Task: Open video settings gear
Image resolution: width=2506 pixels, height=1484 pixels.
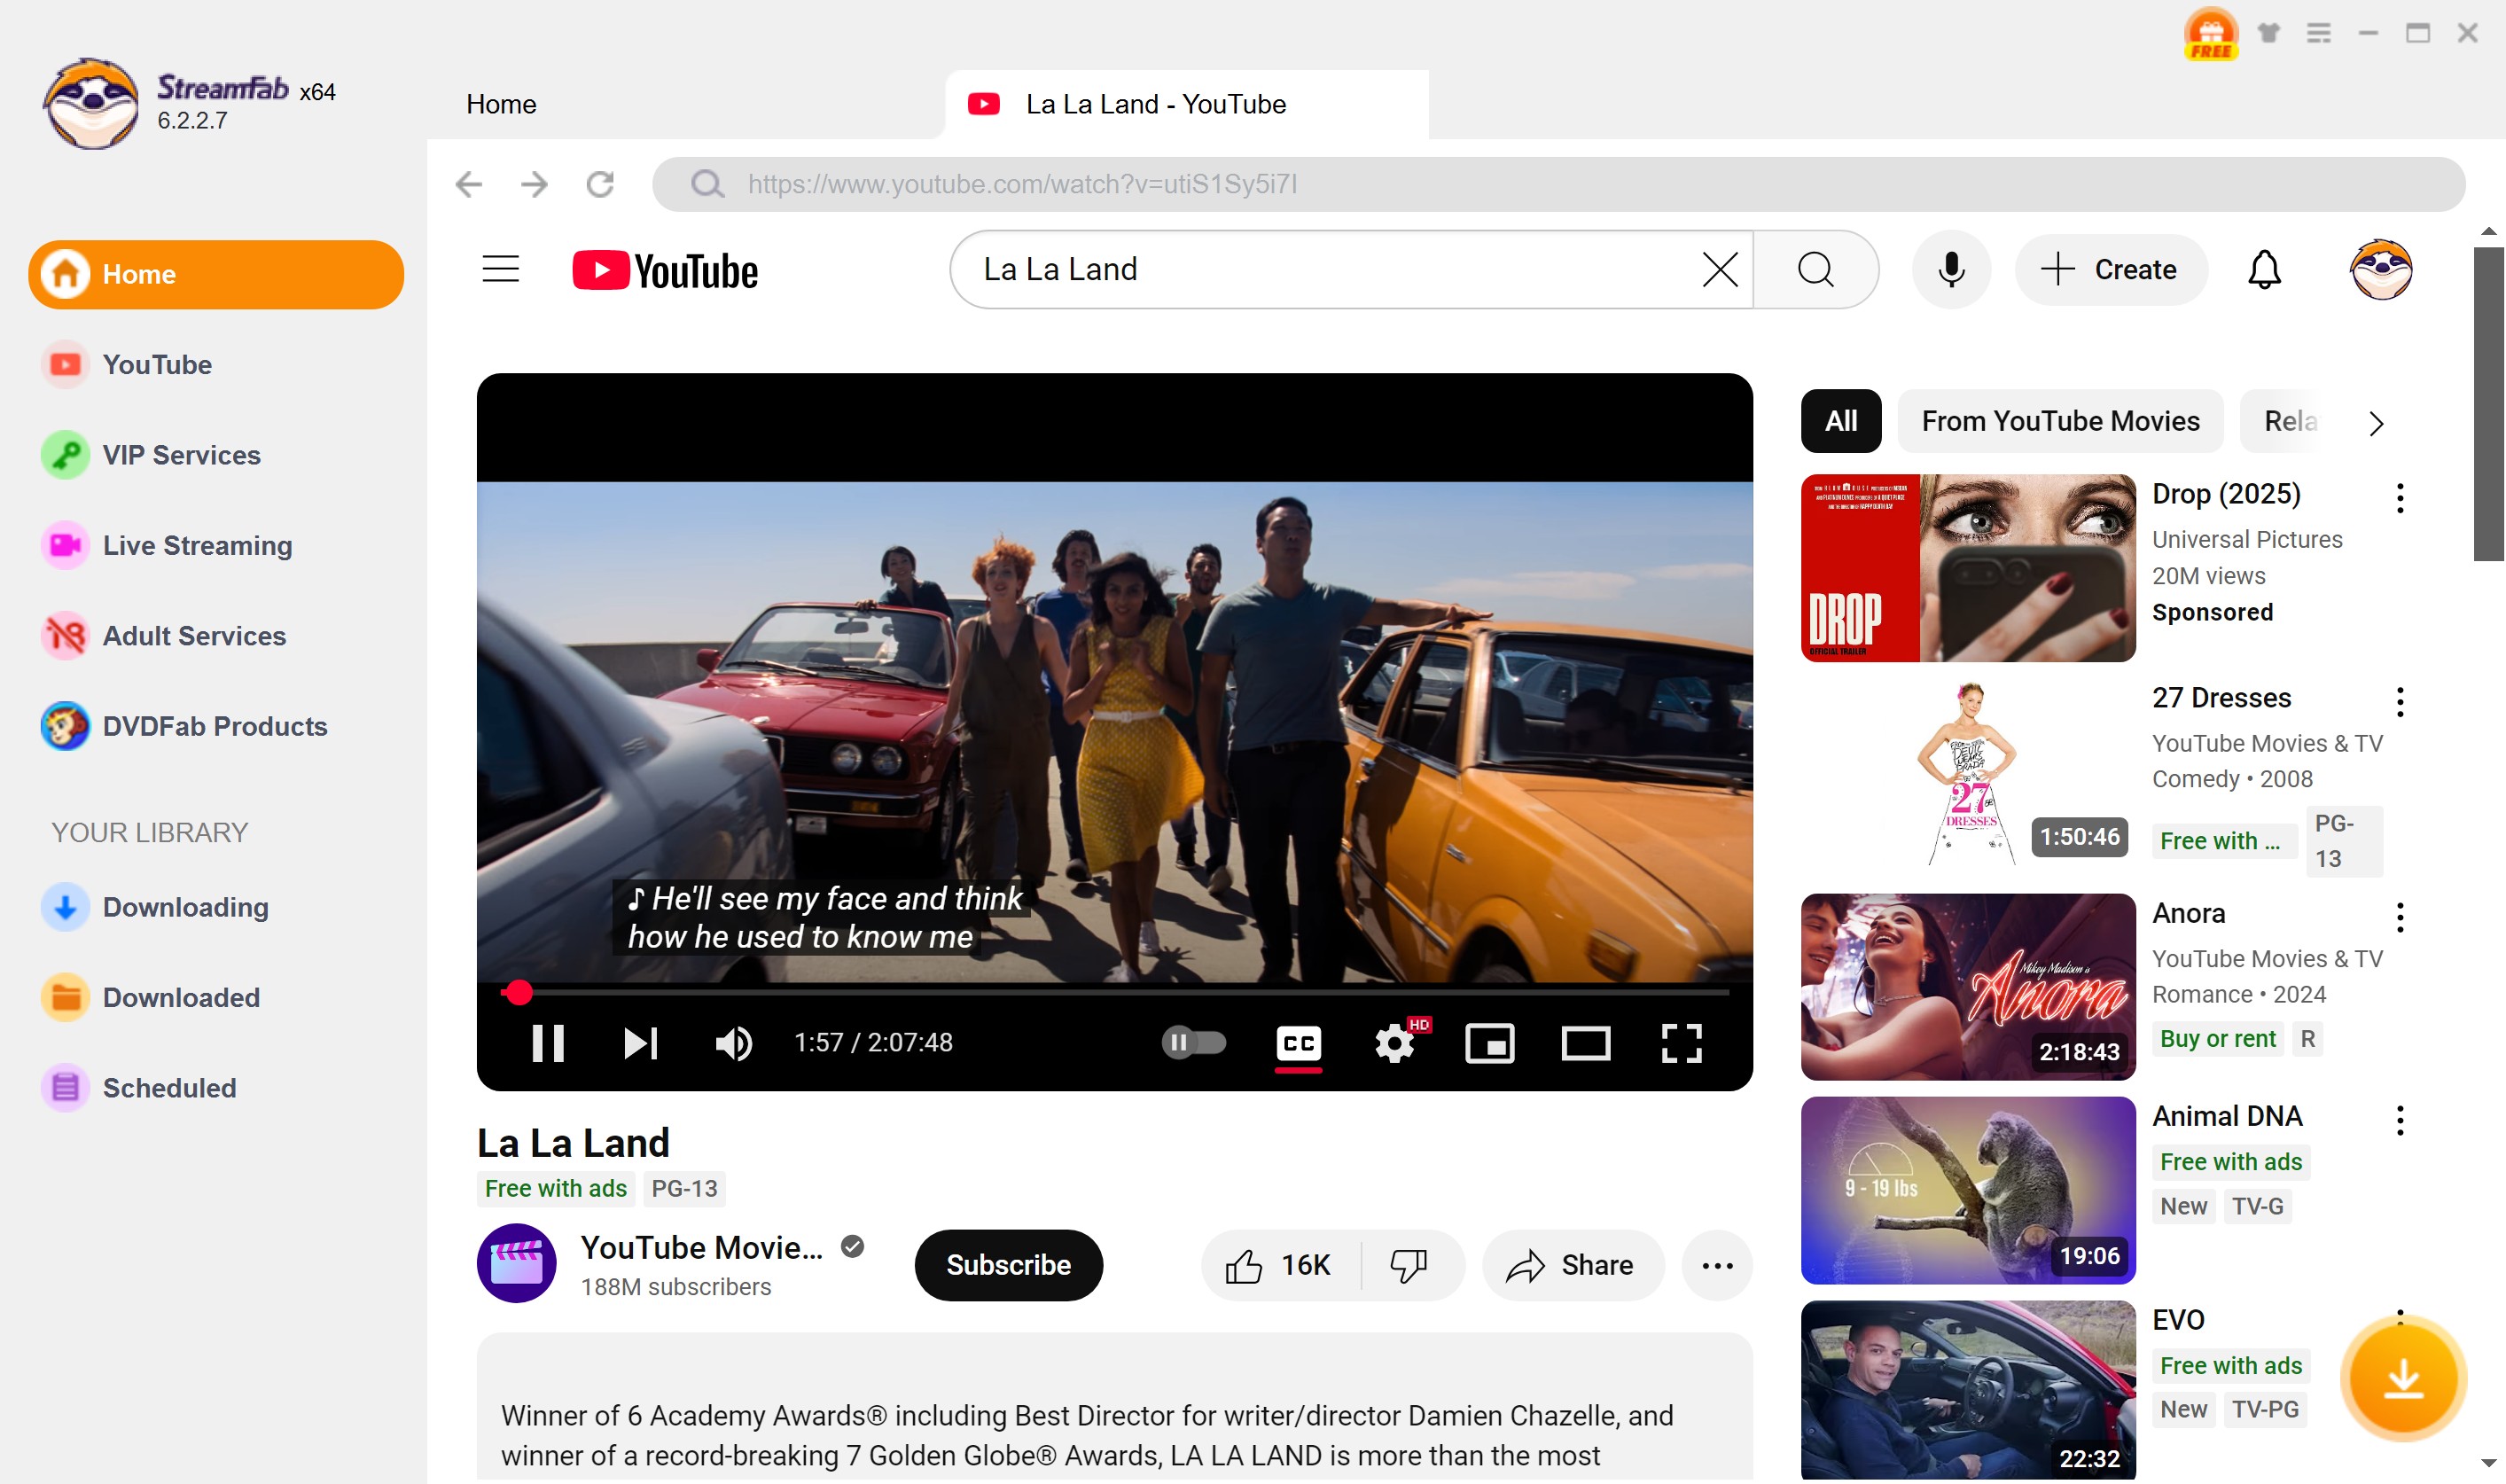Action: click(x=1394, y=1043)
